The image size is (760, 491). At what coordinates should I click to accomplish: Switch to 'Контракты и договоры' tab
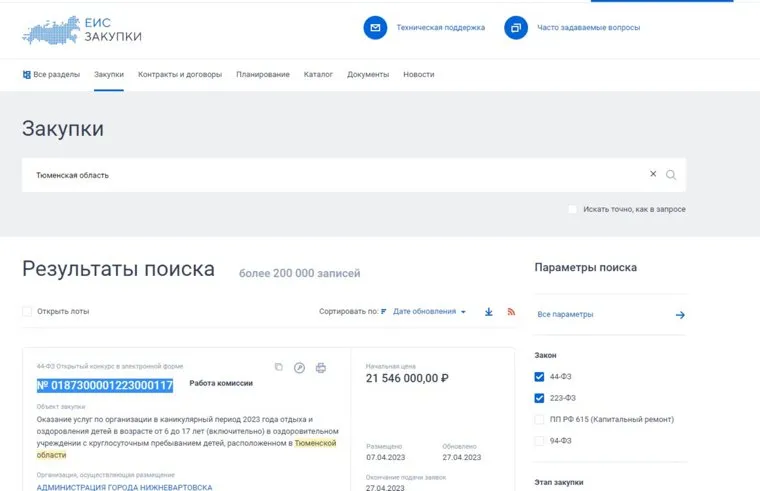coord(180,75)
